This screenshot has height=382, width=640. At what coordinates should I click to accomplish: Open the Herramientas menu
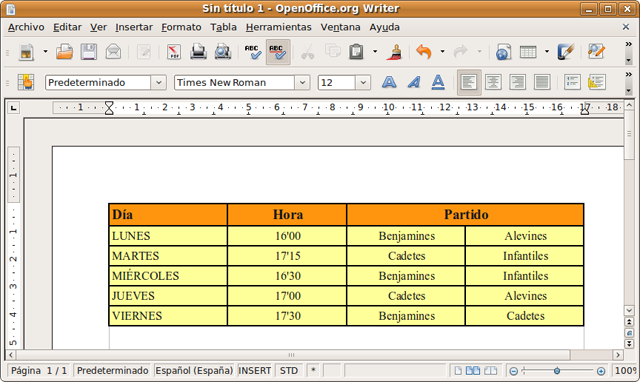click(278, 27)
